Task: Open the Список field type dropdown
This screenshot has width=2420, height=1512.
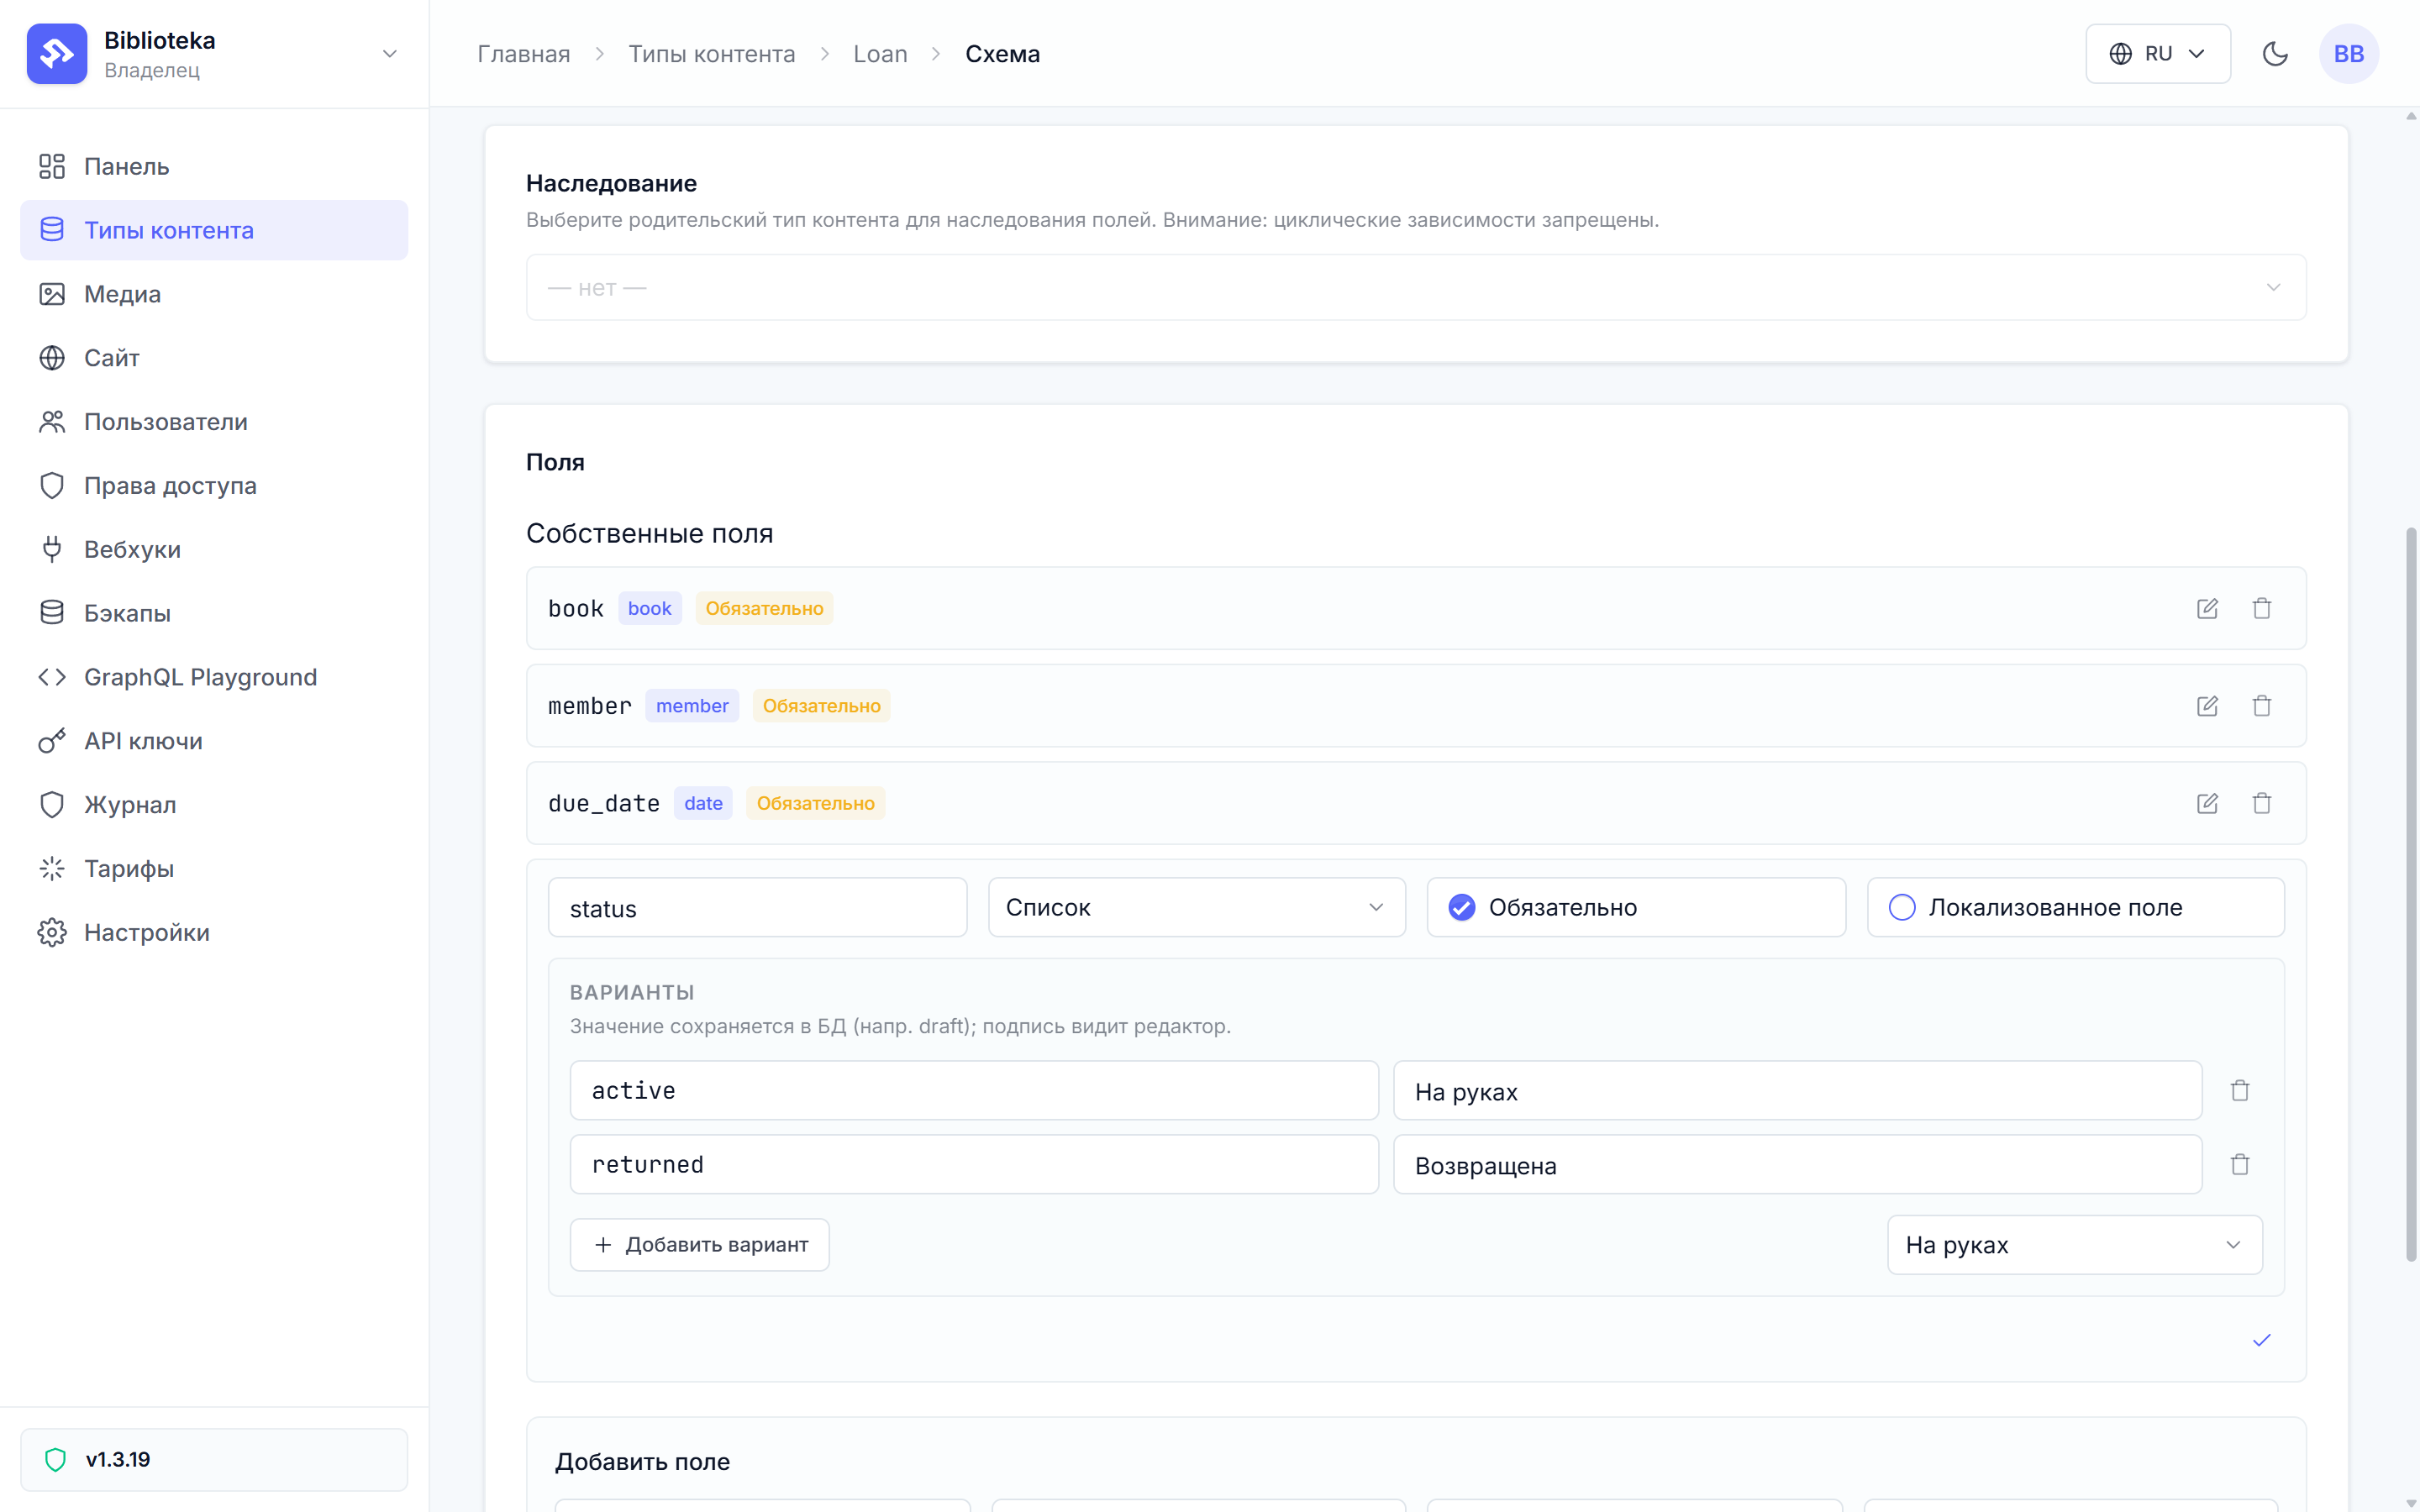Action: tap(1196, 907)
